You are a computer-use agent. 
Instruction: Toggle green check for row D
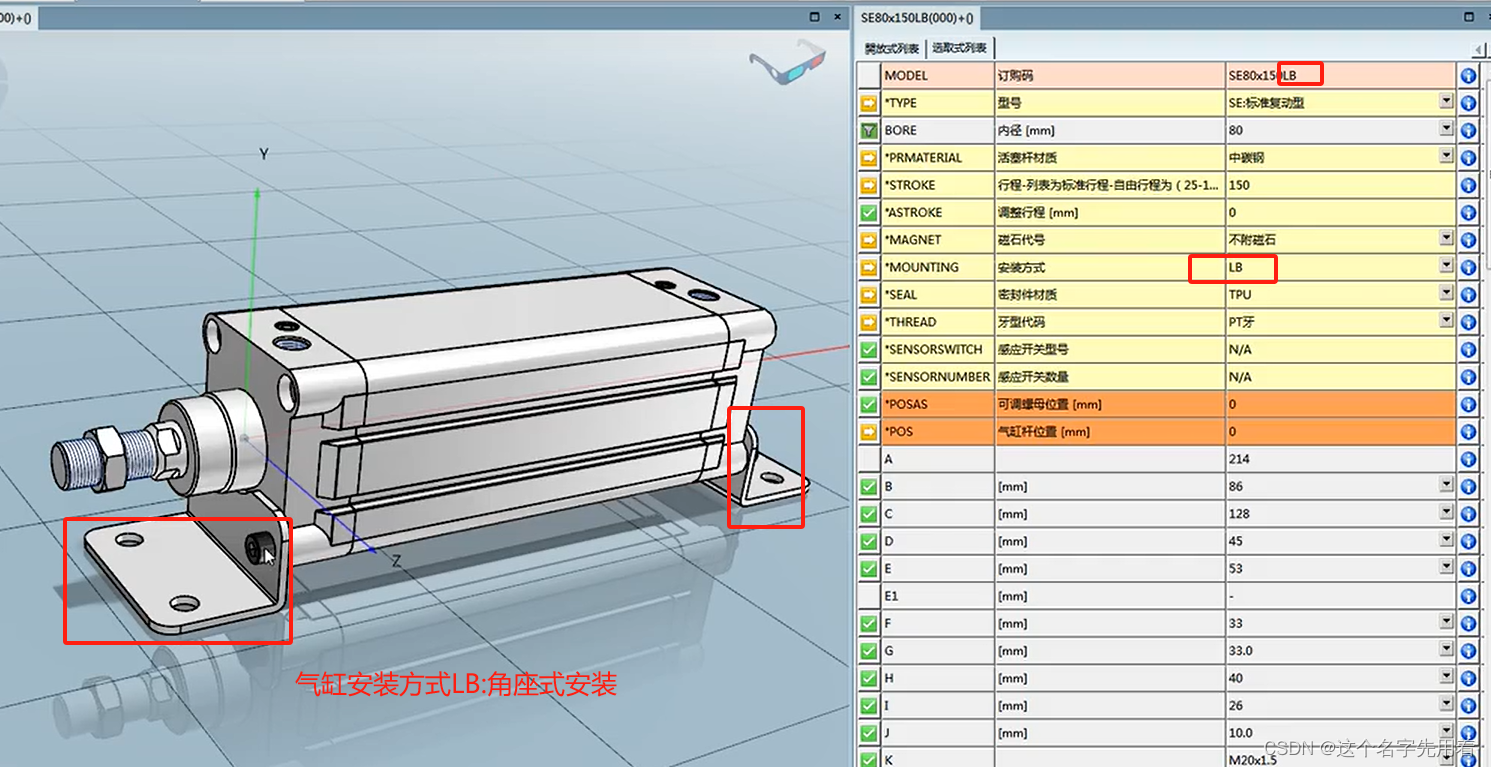[868, 541]
